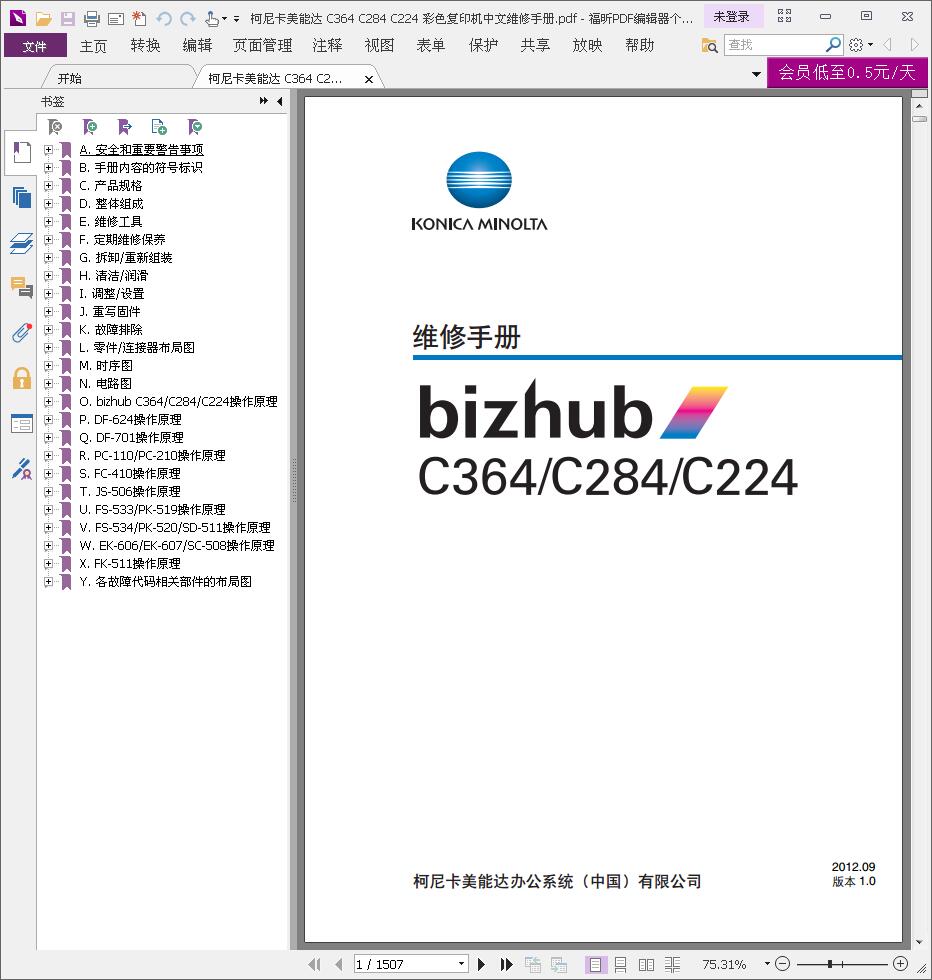Open the security lock panel
The height and width of the screenshot is (980, 932).
22,378
